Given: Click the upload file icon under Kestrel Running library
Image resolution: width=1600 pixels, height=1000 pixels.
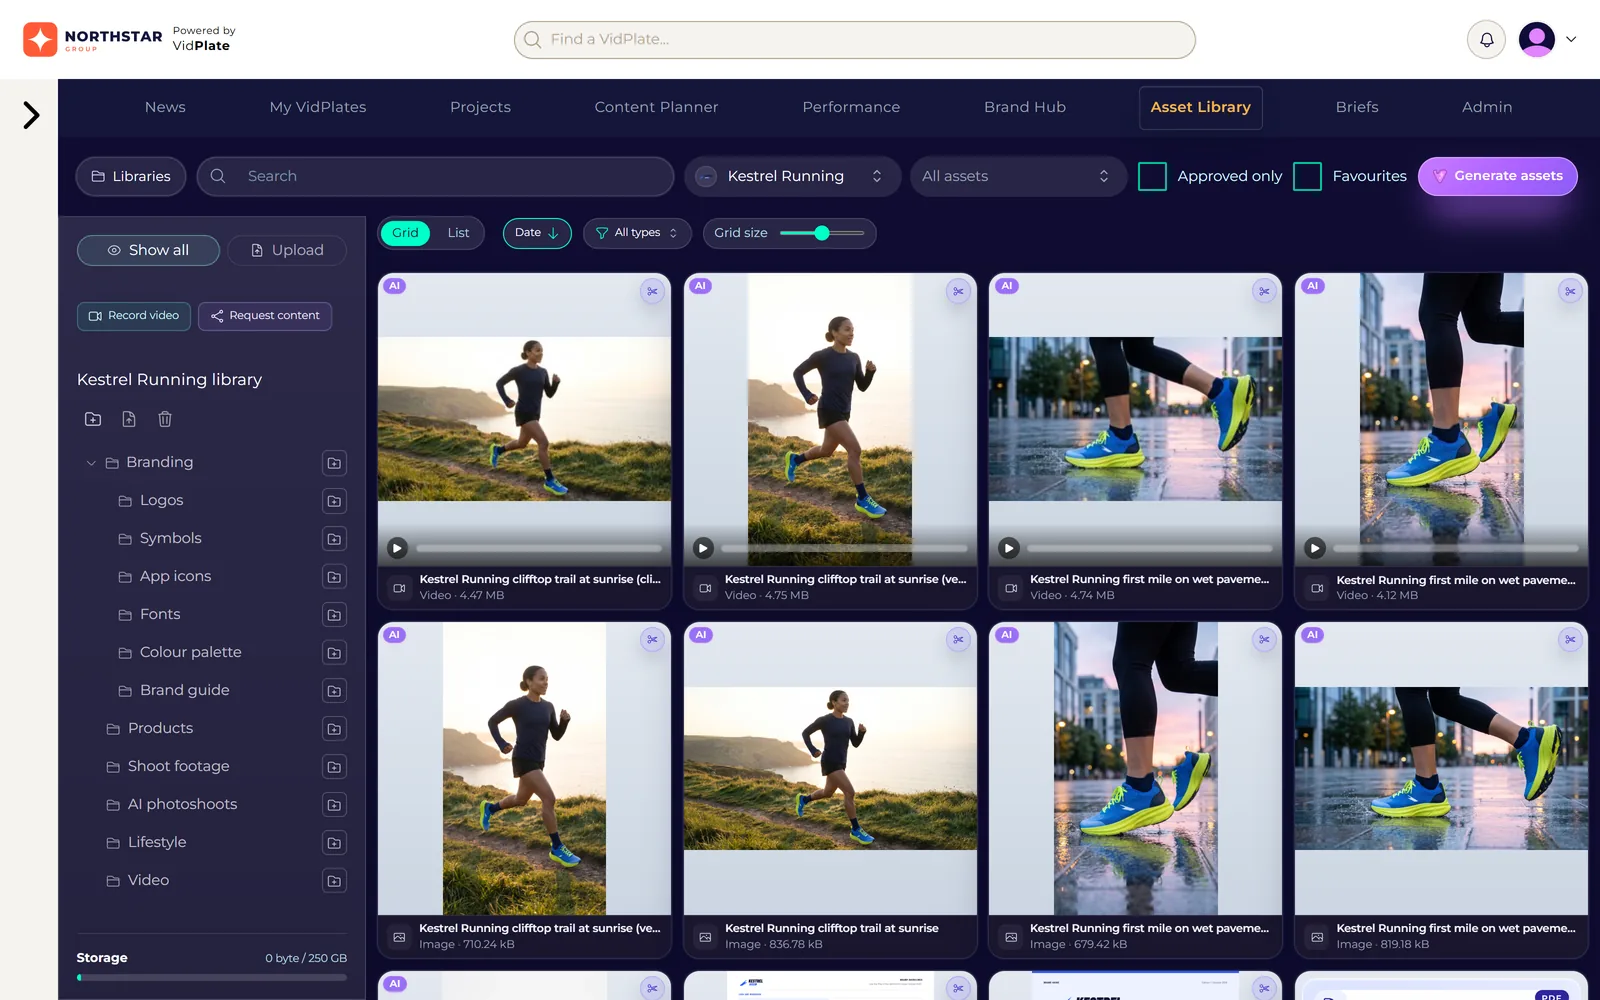Looking at the screenshot, I should [129, 419].
